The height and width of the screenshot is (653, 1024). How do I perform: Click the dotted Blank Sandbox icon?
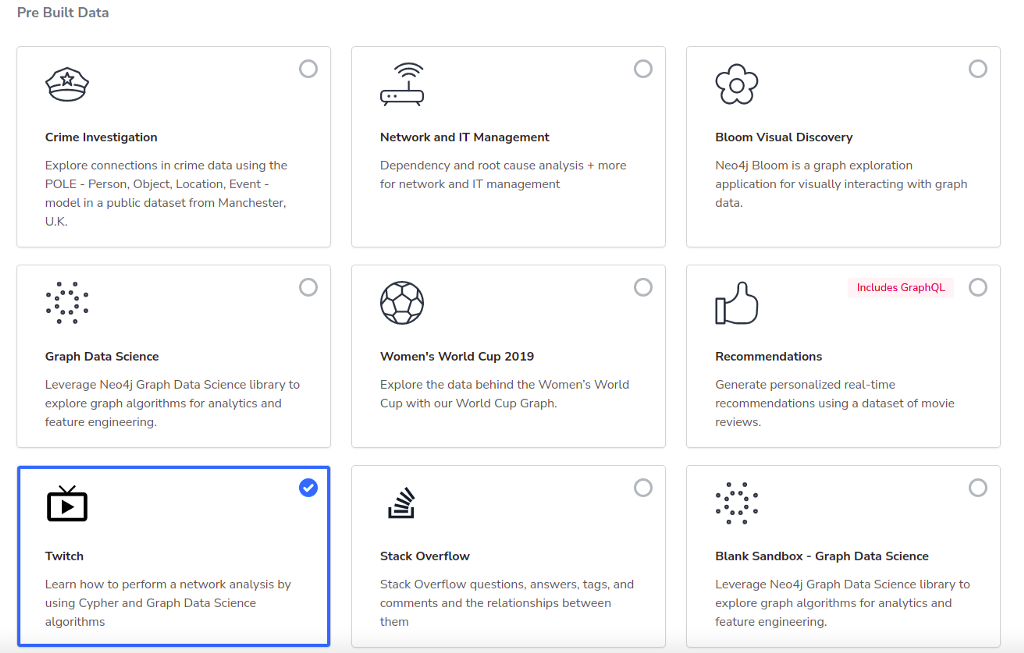(737, 503)
